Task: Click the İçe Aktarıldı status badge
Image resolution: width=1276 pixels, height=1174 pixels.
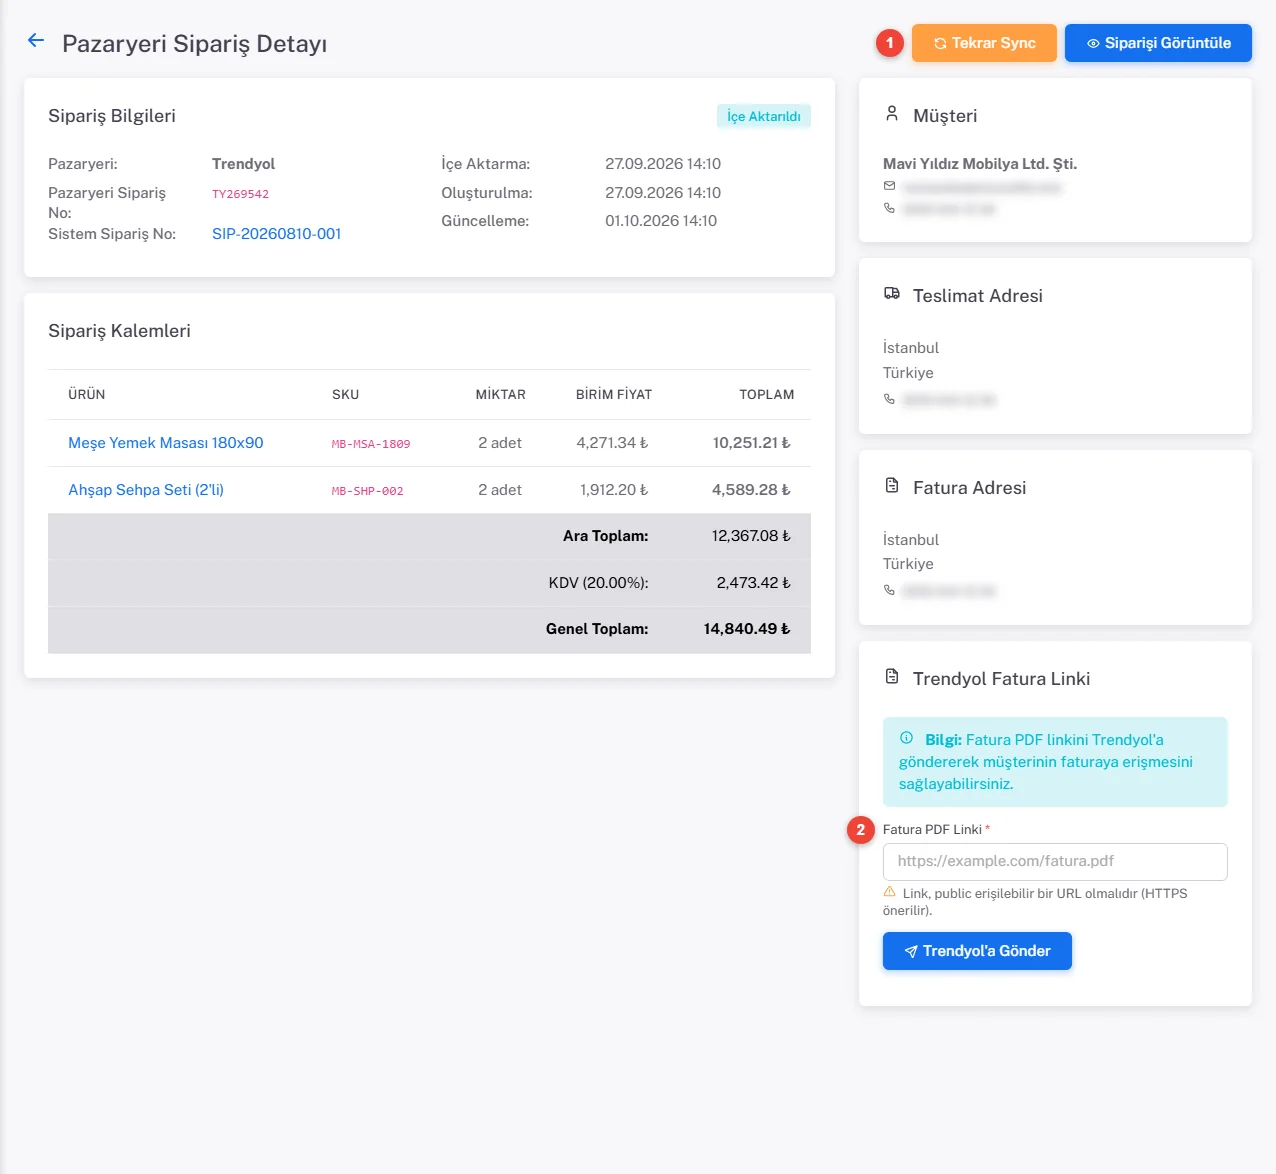Action: [x=764, y=116]
